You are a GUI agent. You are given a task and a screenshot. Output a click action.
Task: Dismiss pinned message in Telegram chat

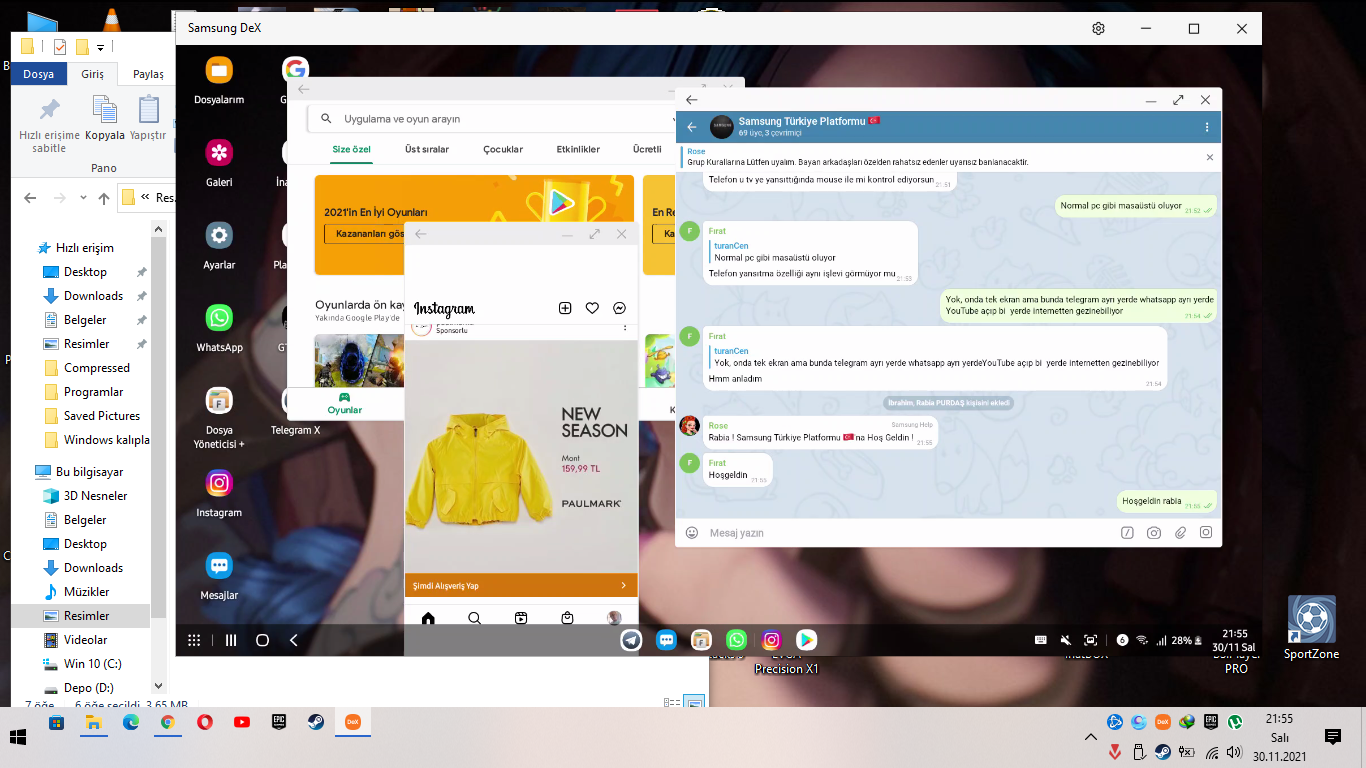pos(1209,157)
